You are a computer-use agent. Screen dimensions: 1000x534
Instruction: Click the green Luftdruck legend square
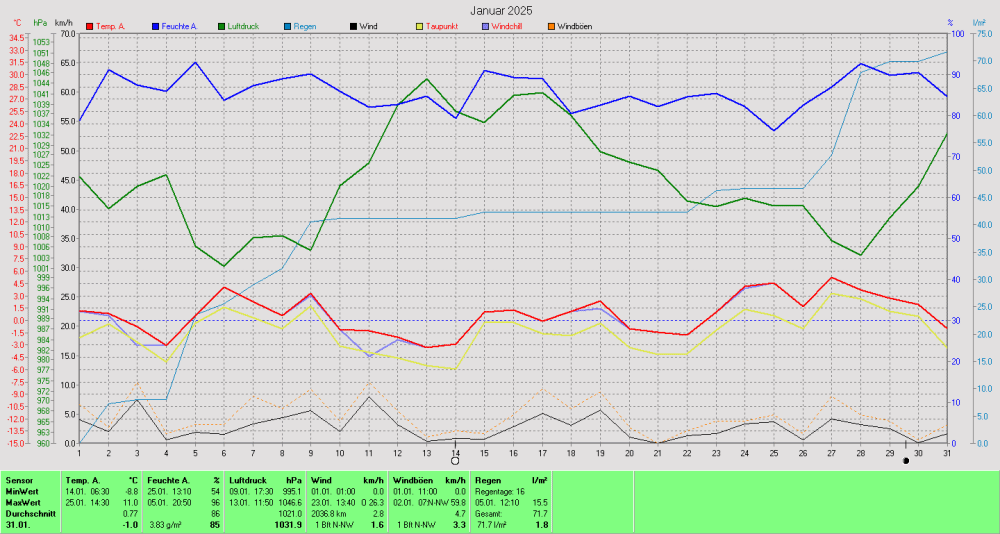[x=222, y=25]
